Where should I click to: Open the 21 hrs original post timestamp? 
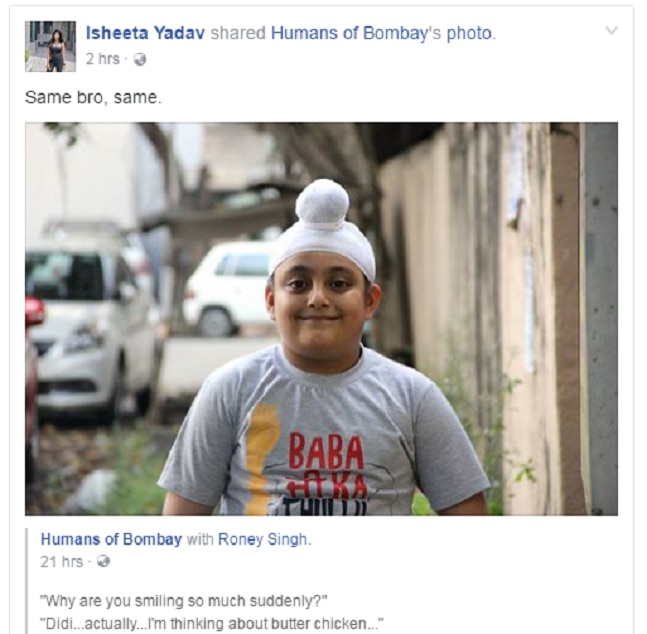click(61, 561)
